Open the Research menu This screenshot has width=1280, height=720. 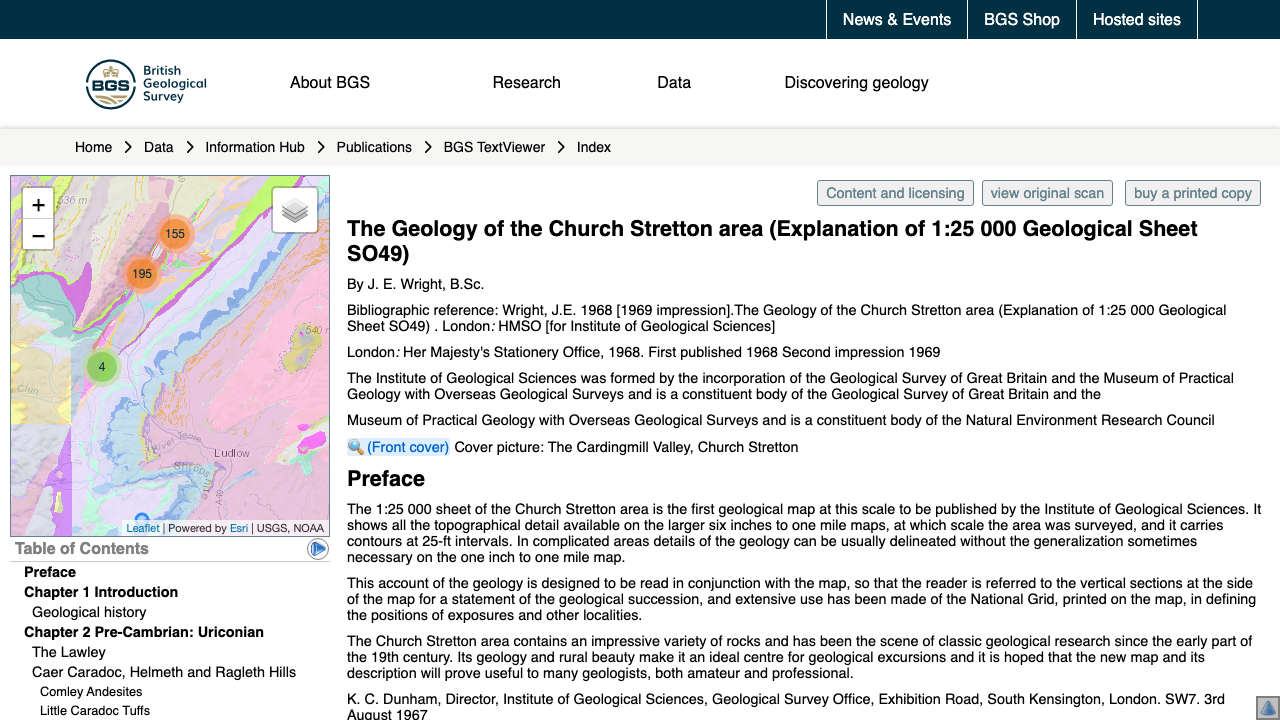point(526,83)
